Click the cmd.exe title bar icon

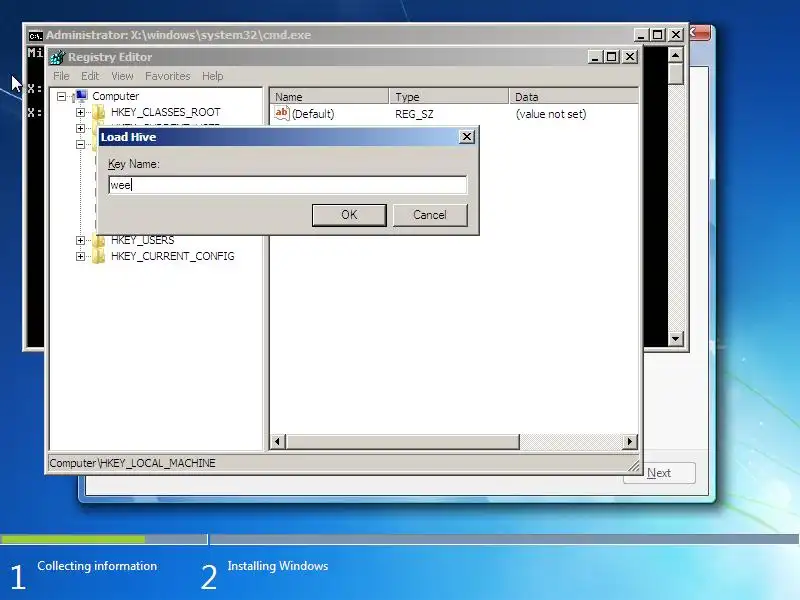[35, 36]
